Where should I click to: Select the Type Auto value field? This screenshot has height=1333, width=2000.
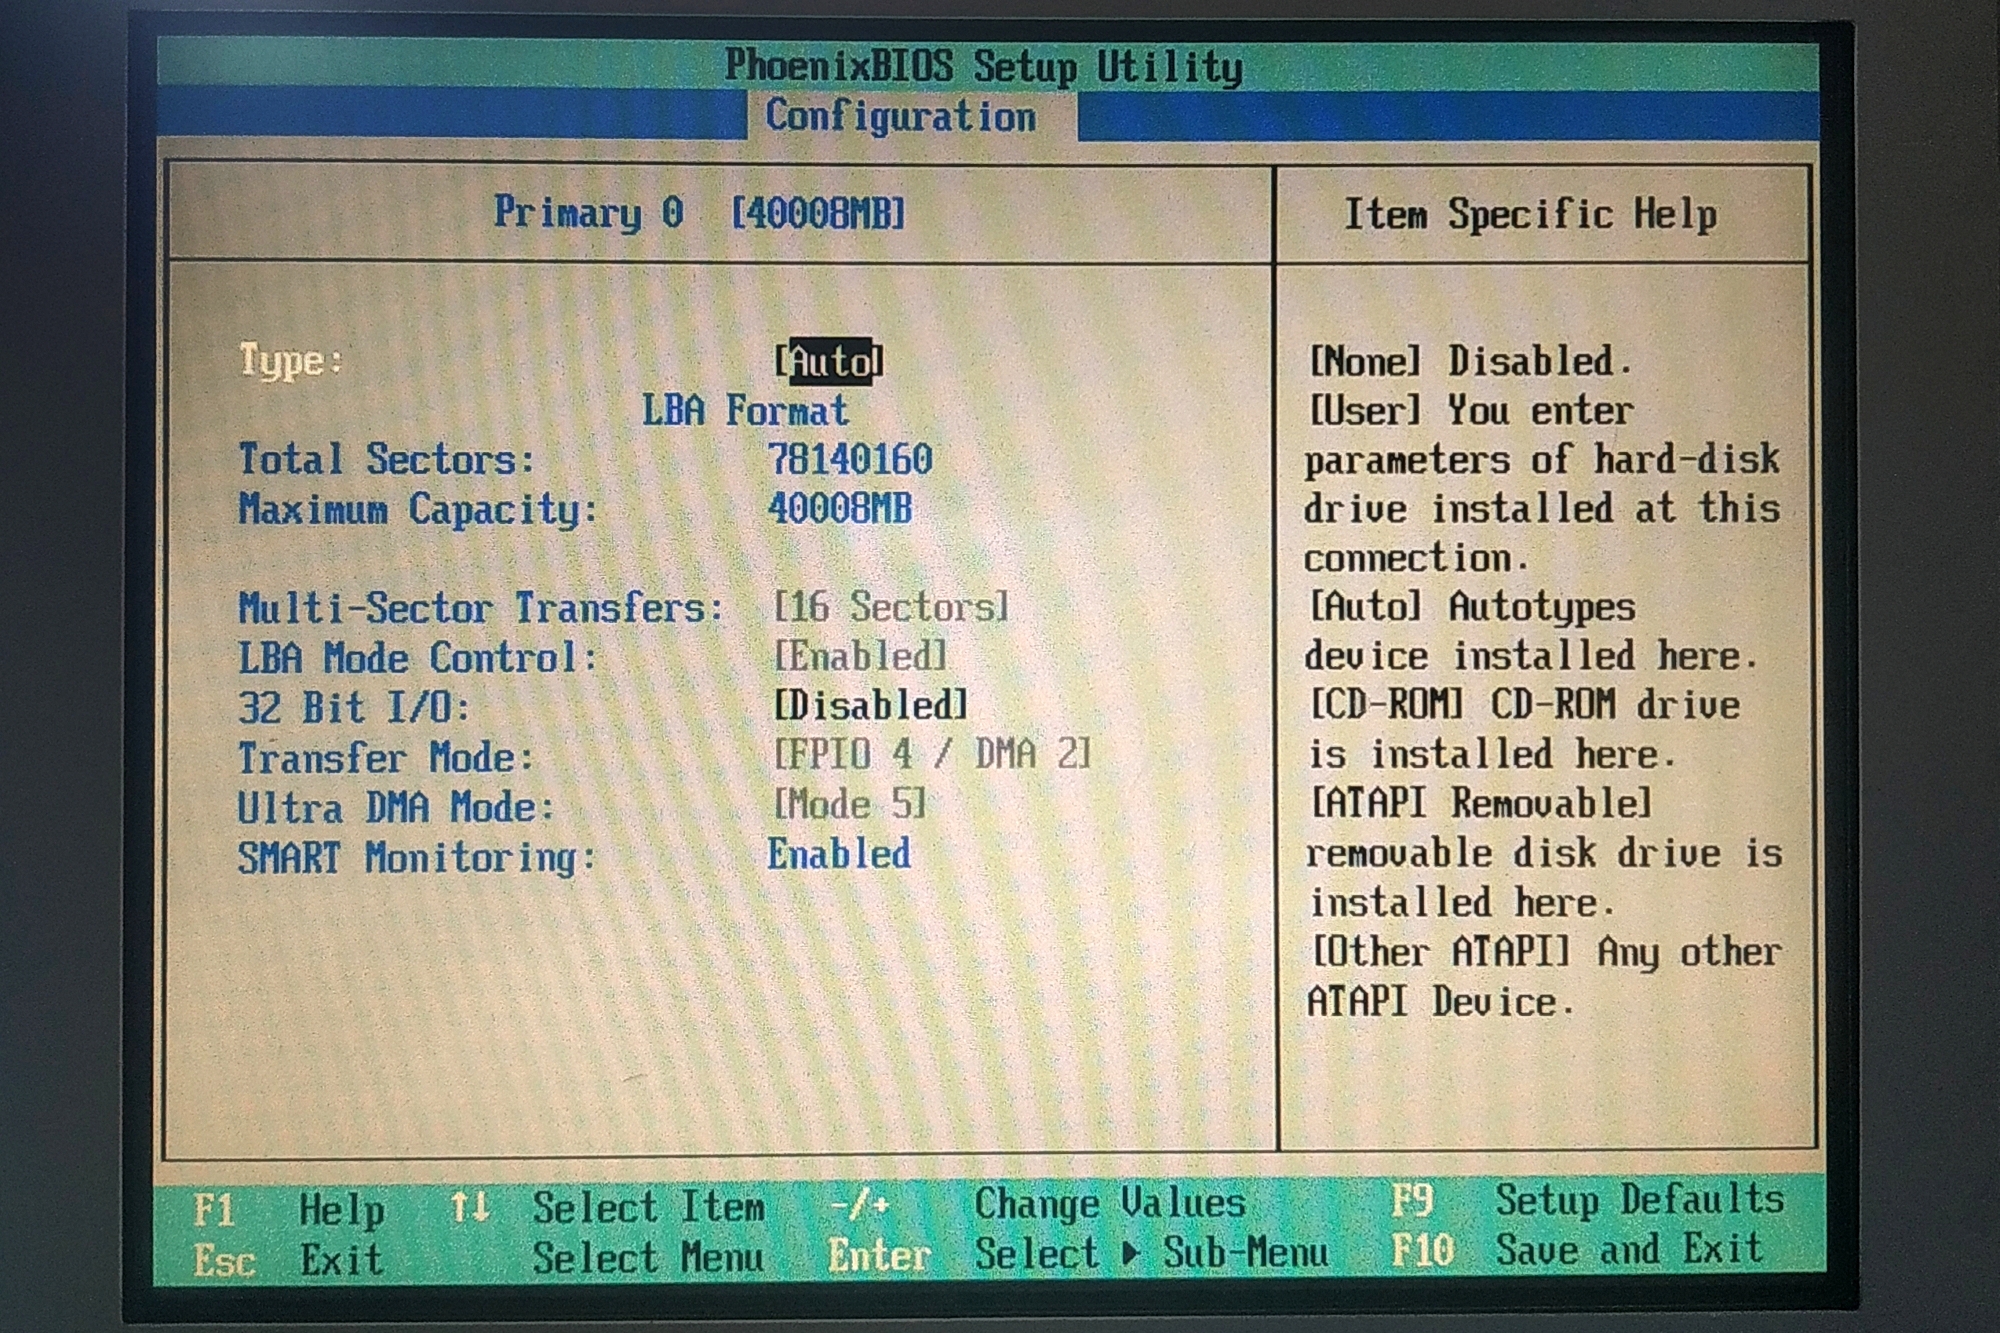pyautogui.click(x=829, y=361)
